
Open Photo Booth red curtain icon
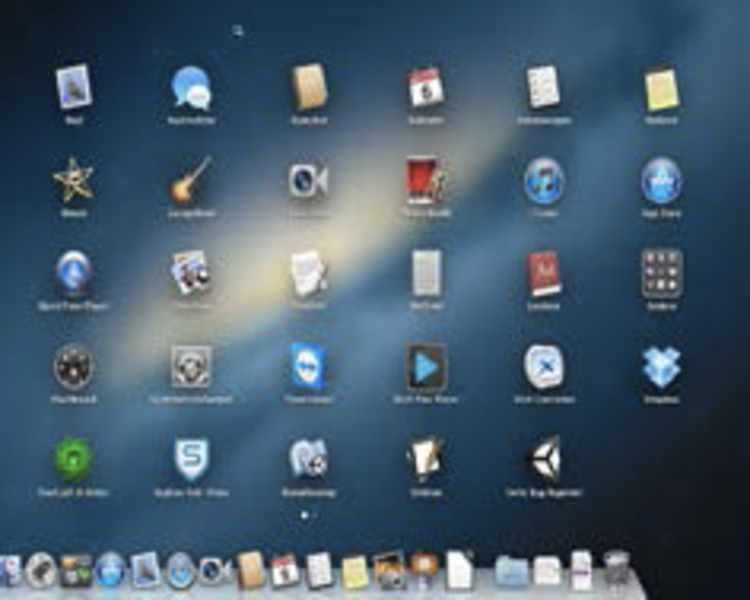425,181
